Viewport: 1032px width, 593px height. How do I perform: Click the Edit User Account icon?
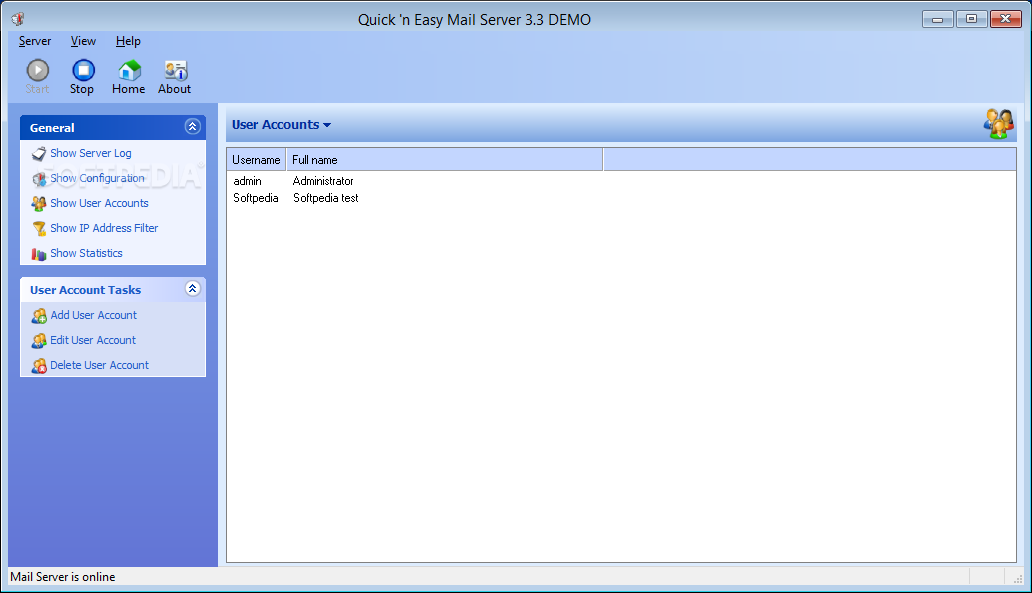39,341
